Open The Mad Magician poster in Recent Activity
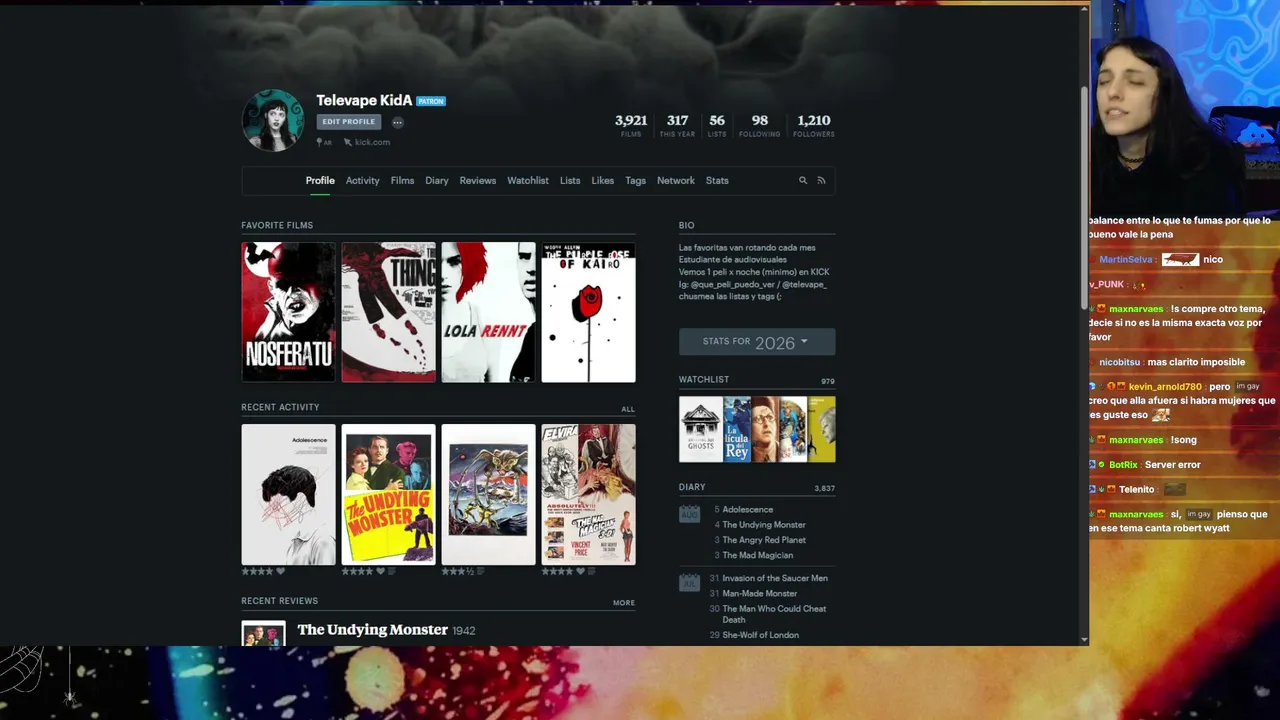This screenshot has height=720, width=1280. 588,494
